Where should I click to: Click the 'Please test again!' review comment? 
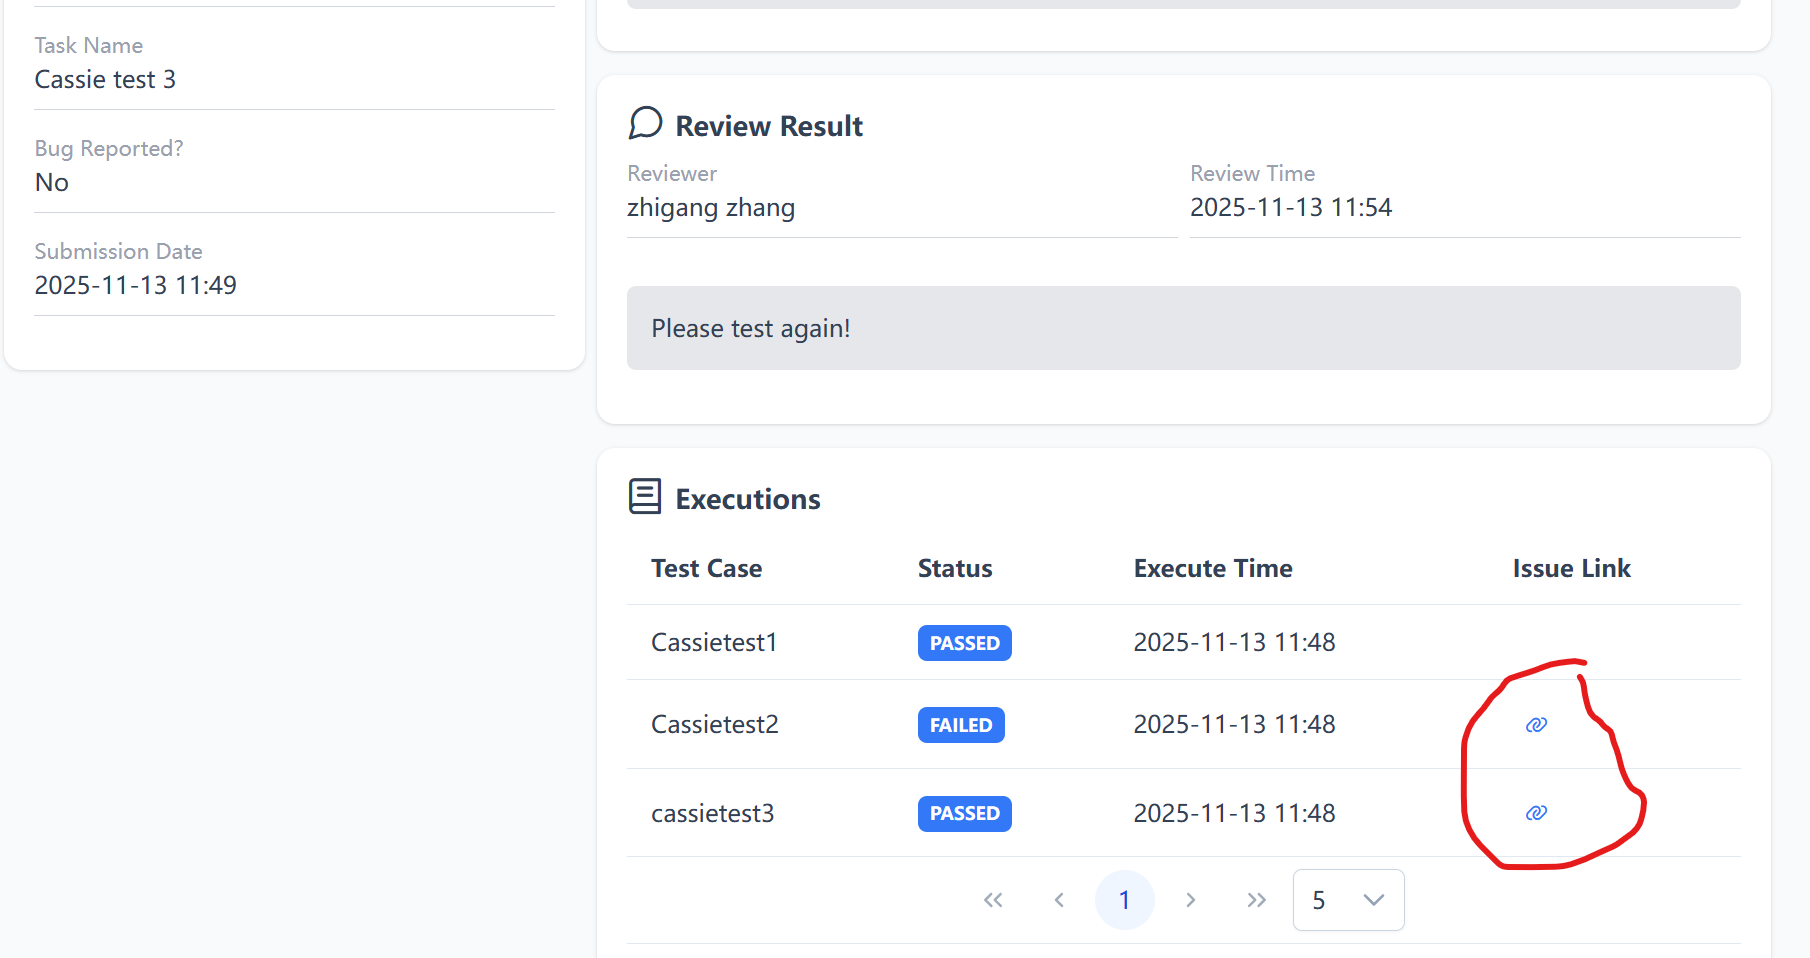tap(750, 329)
